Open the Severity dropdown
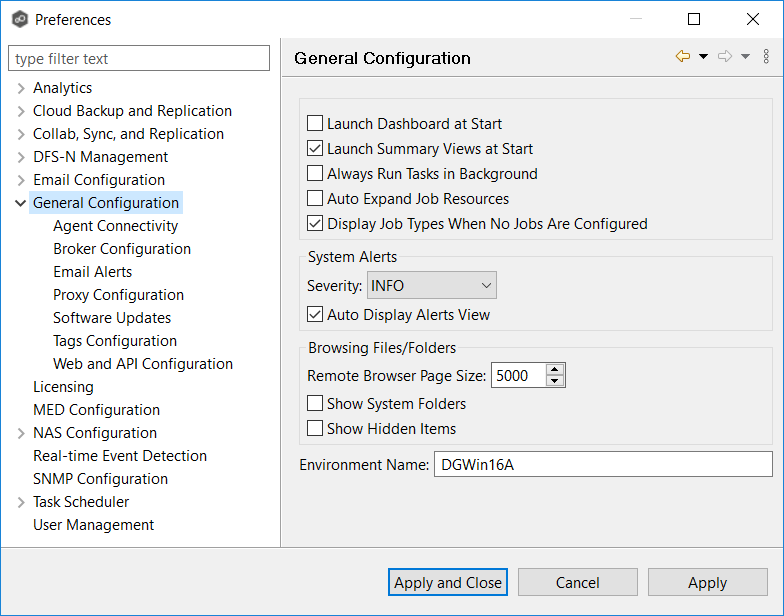 tap(431, 286)
